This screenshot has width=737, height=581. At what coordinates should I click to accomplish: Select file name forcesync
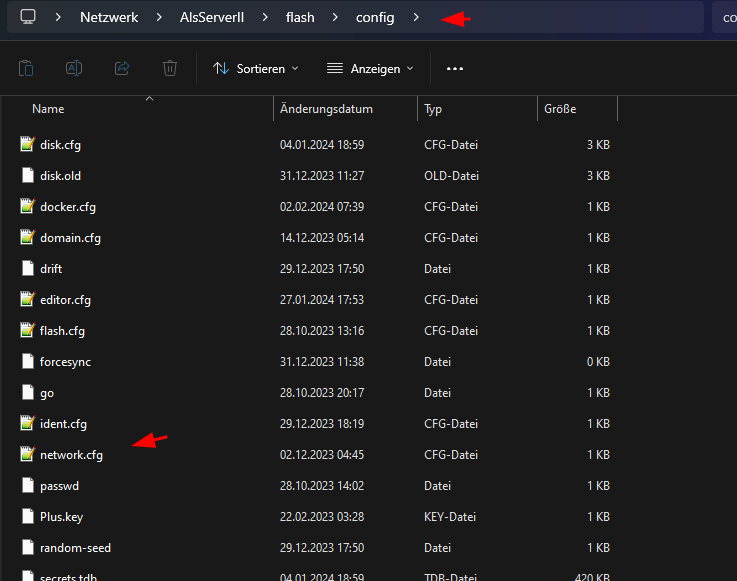65,362
